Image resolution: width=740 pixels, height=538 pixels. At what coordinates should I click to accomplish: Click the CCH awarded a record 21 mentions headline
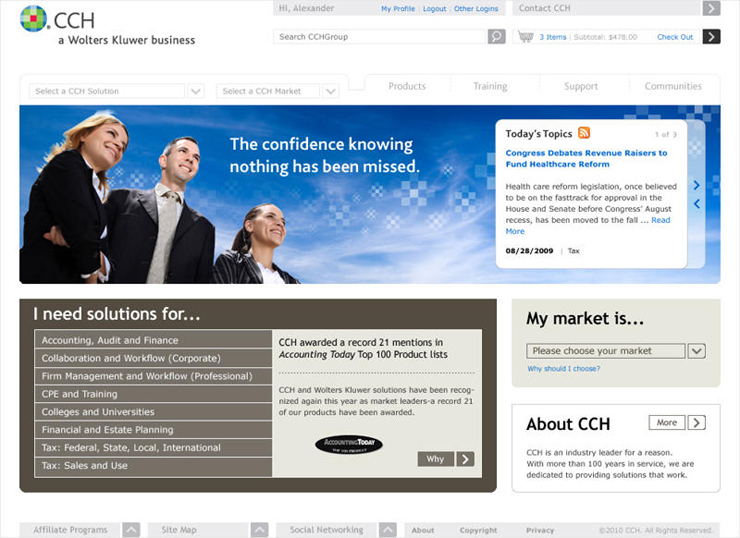click(363, 348)
